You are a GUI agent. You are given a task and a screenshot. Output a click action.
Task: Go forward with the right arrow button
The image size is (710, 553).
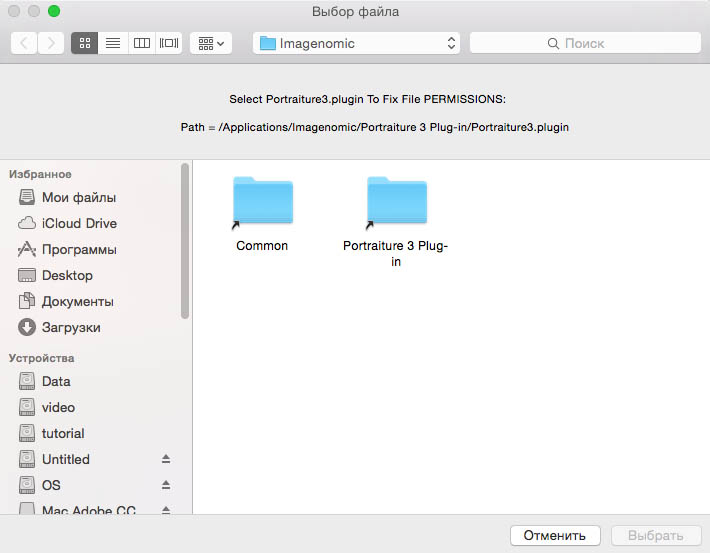[x=51, y=43]
